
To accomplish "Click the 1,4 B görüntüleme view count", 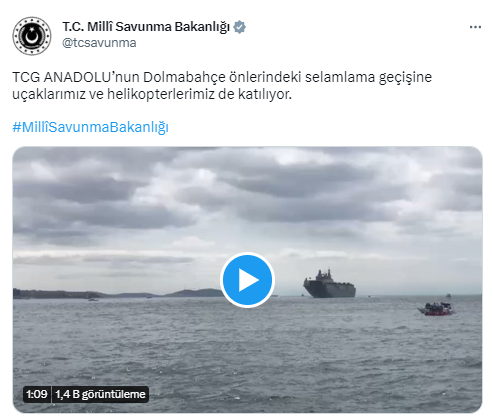I will (x=100, y=394).
